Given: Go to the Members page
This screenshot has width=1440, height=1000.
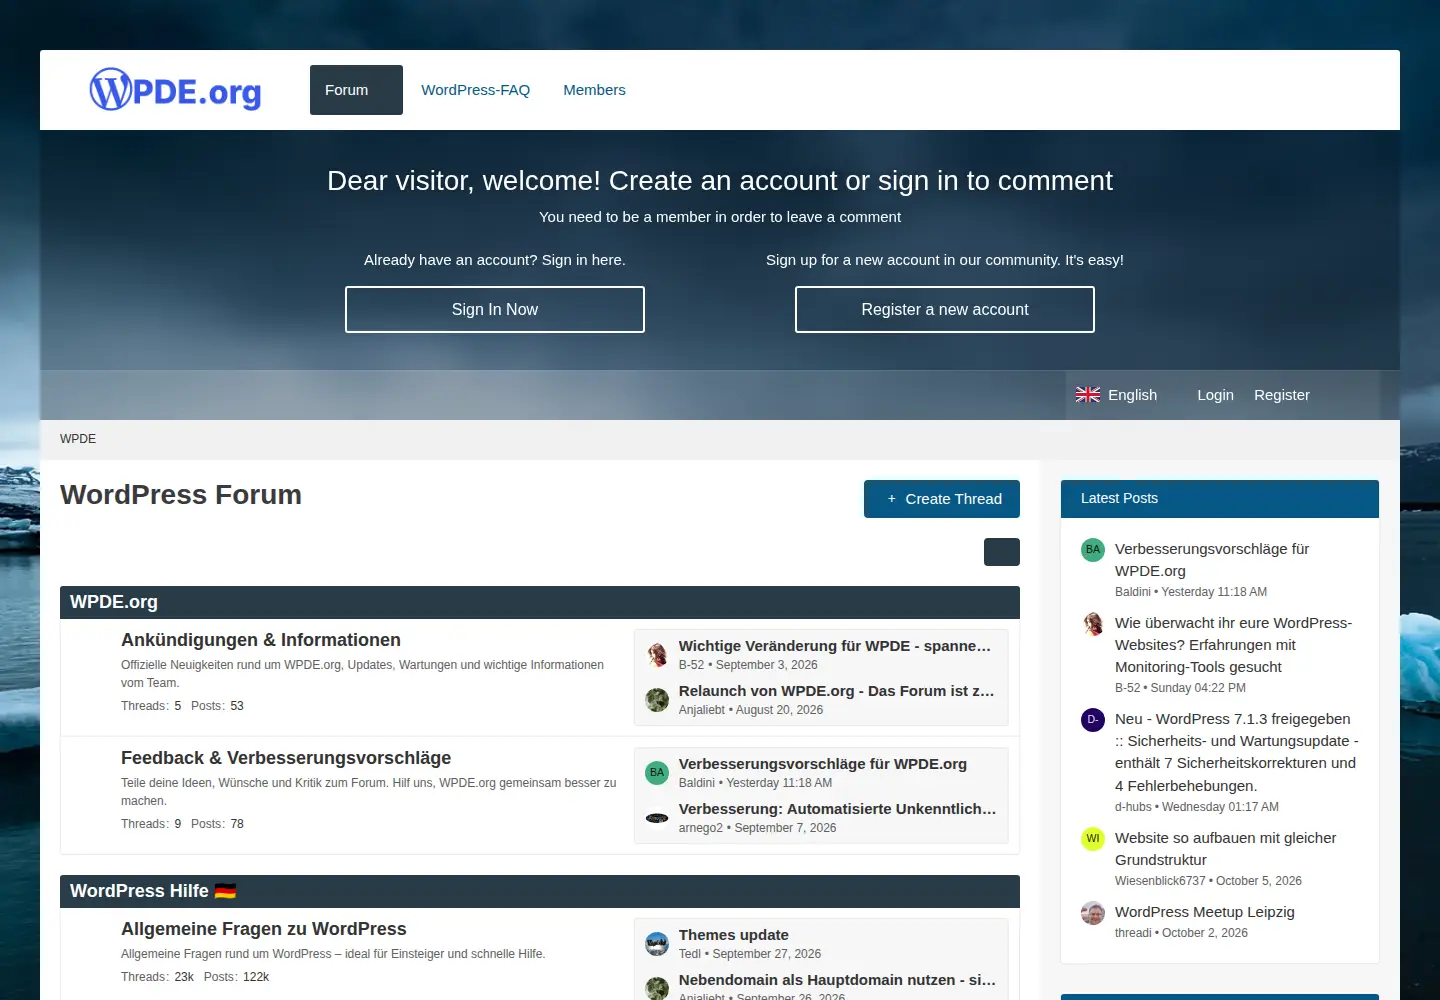Looking at the screenshot, I should click(x=594, y=90).
